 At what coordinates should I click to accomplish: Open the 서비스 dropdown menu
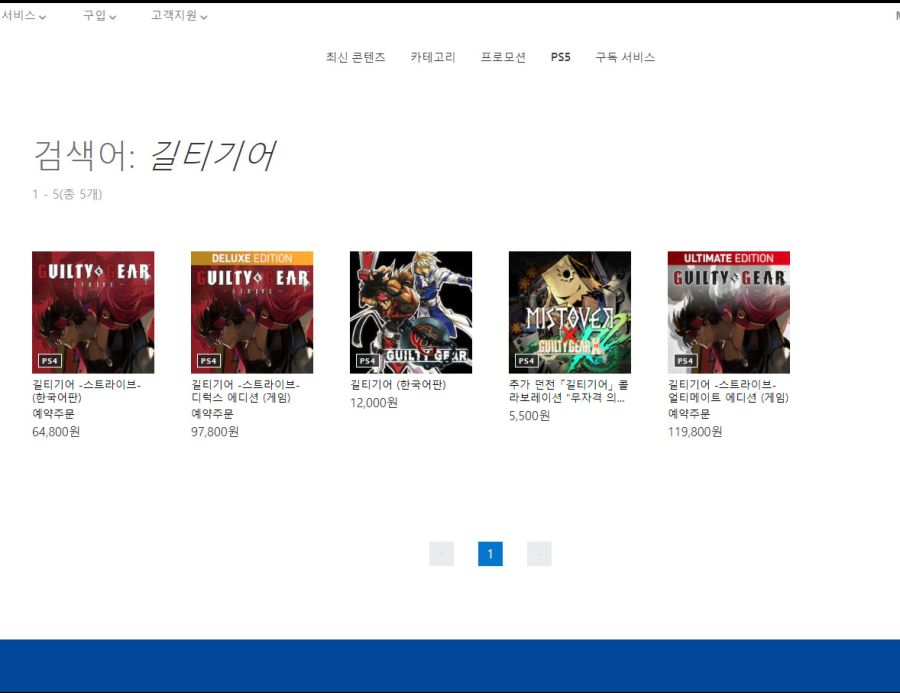[24, 16]
